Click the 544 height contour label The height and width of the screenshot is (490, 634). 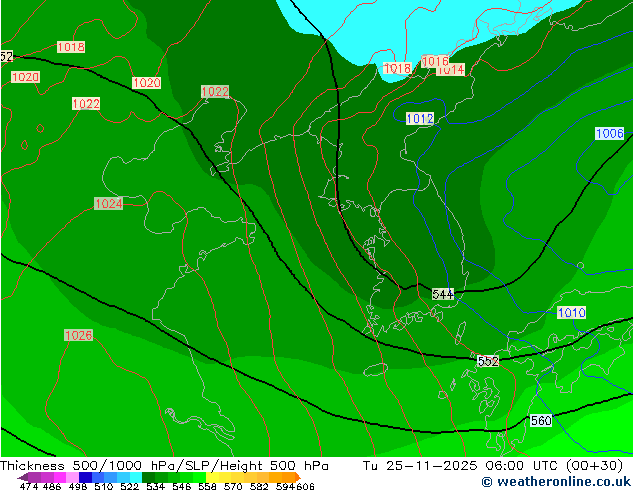tap(443, 294)
